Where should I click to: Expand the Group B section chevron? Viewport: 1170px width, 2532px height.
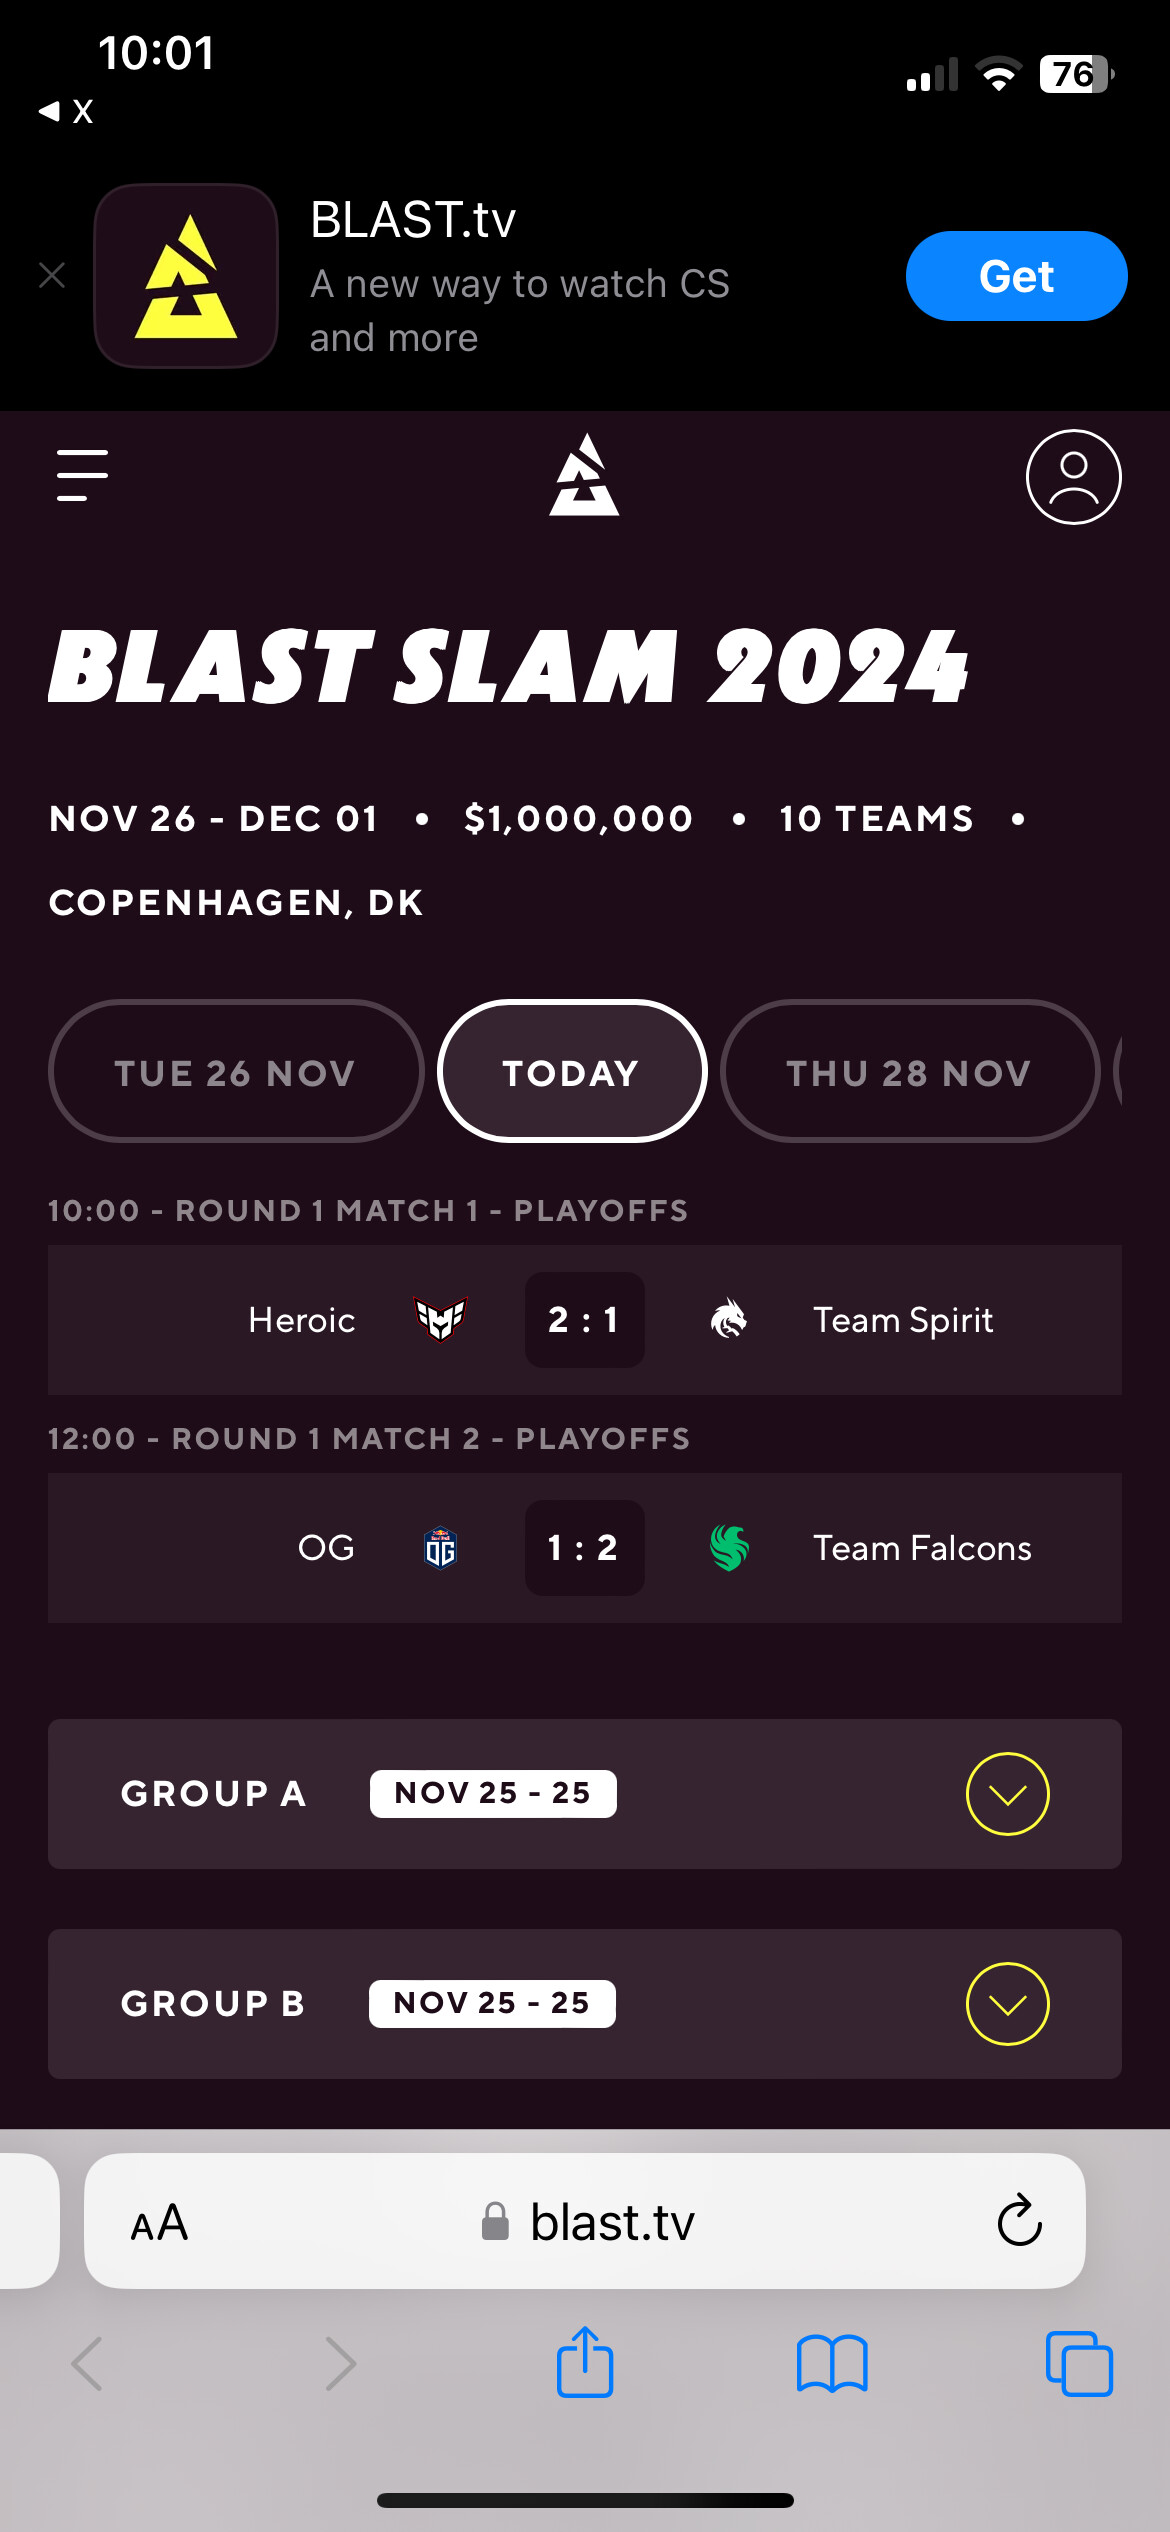click(1007, 2004)
